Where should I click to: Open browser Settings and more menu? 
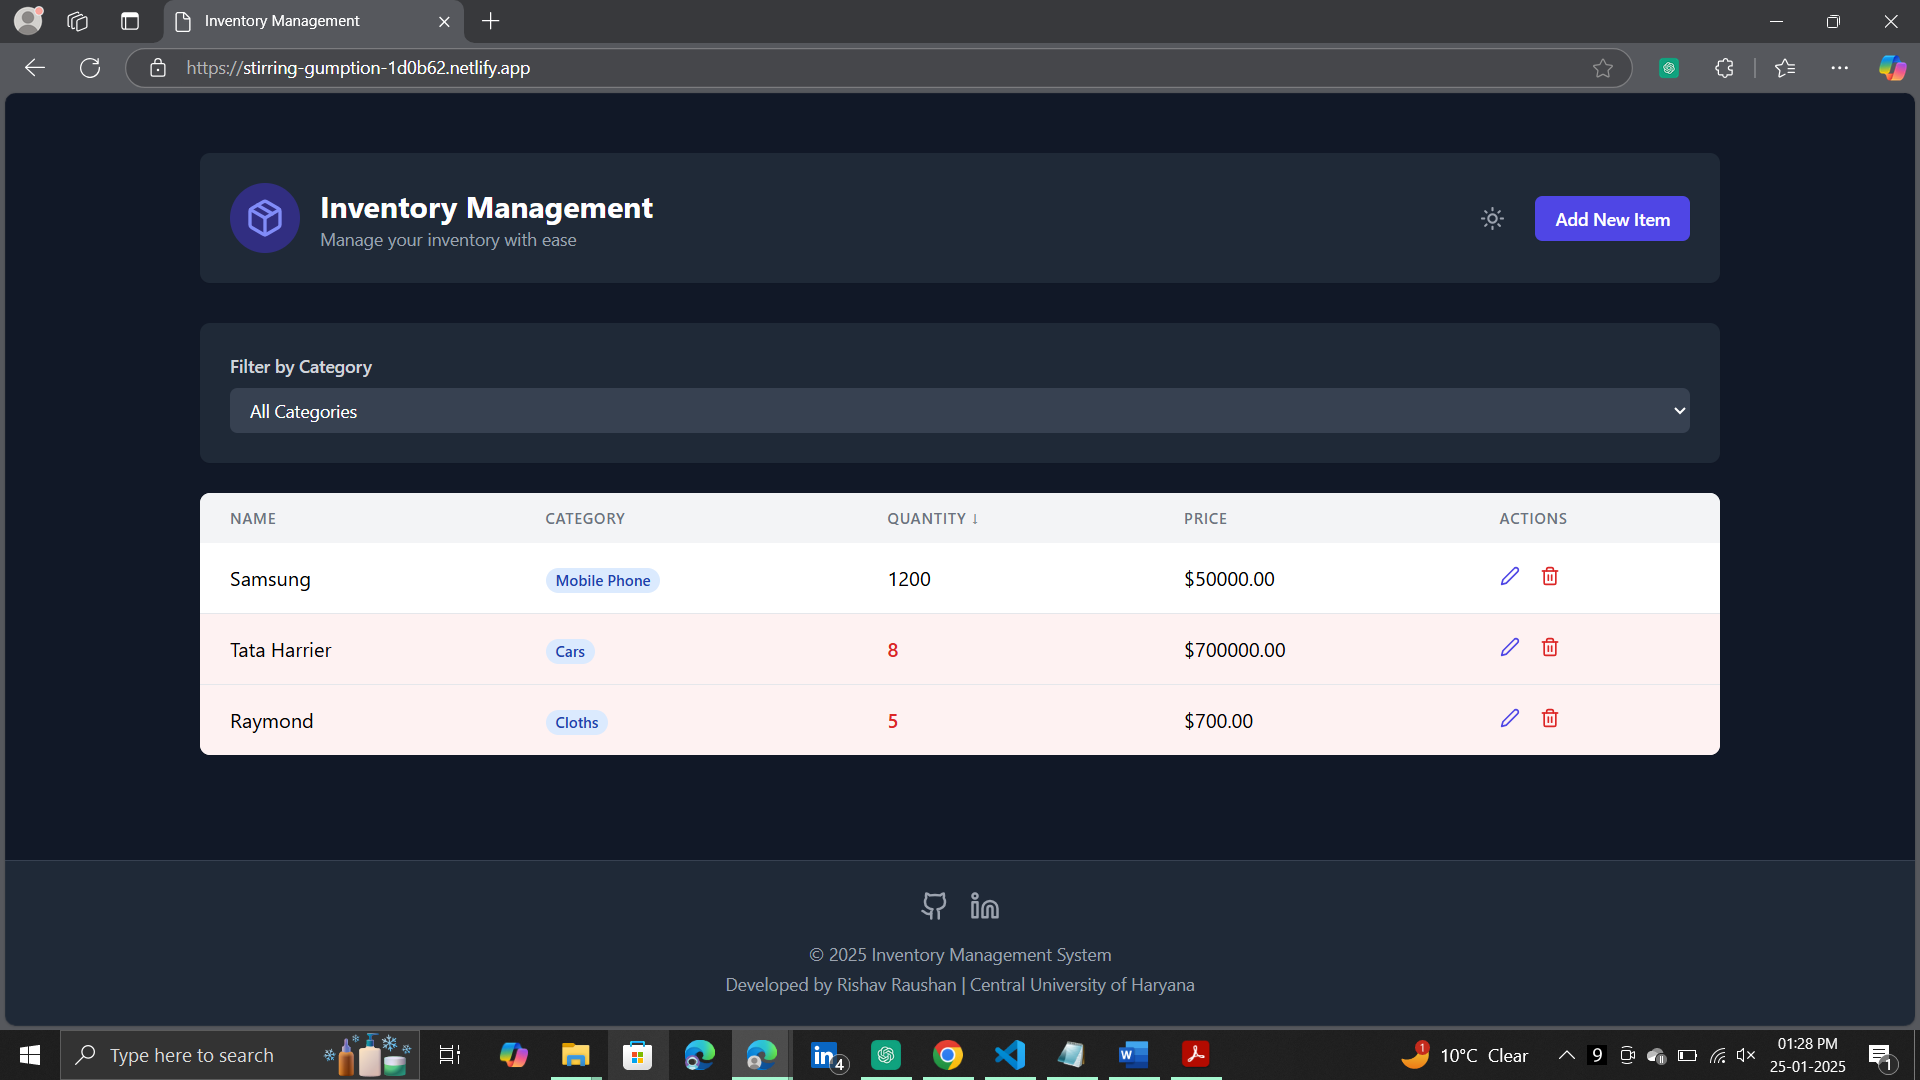1839,68
